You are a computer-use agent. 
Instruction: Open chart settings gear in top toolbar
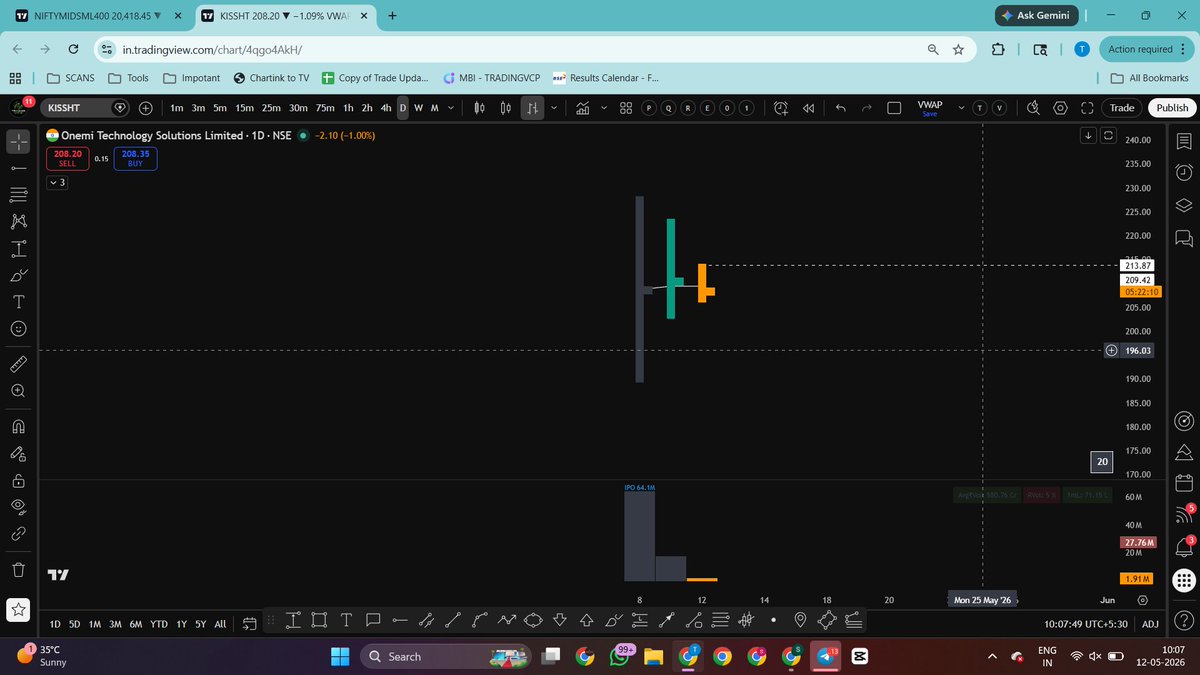tap(1061, 108)
